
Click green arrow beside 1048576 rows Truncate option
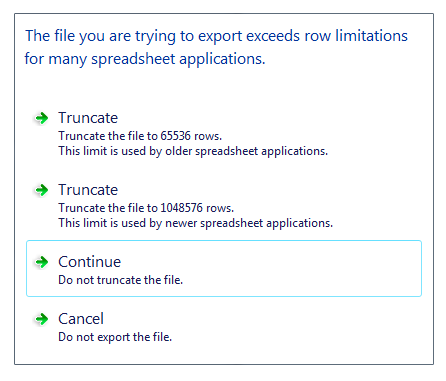point(42,190)
